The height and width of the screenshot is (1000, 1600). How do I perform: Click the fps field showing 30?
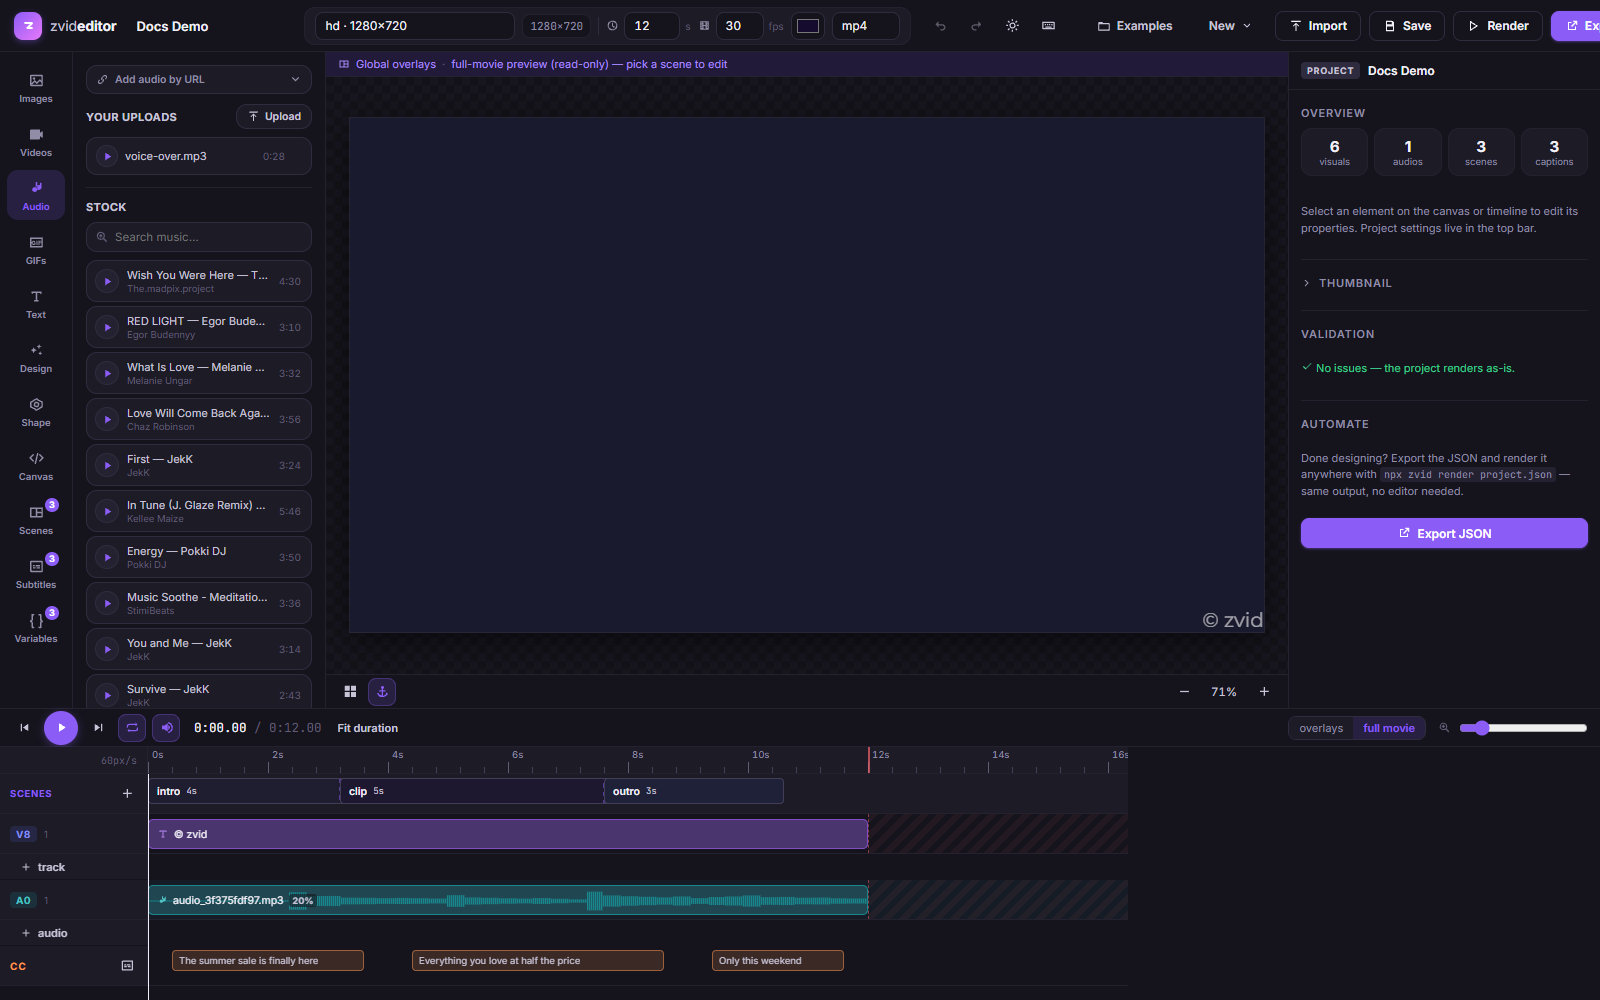coord(740,26)
